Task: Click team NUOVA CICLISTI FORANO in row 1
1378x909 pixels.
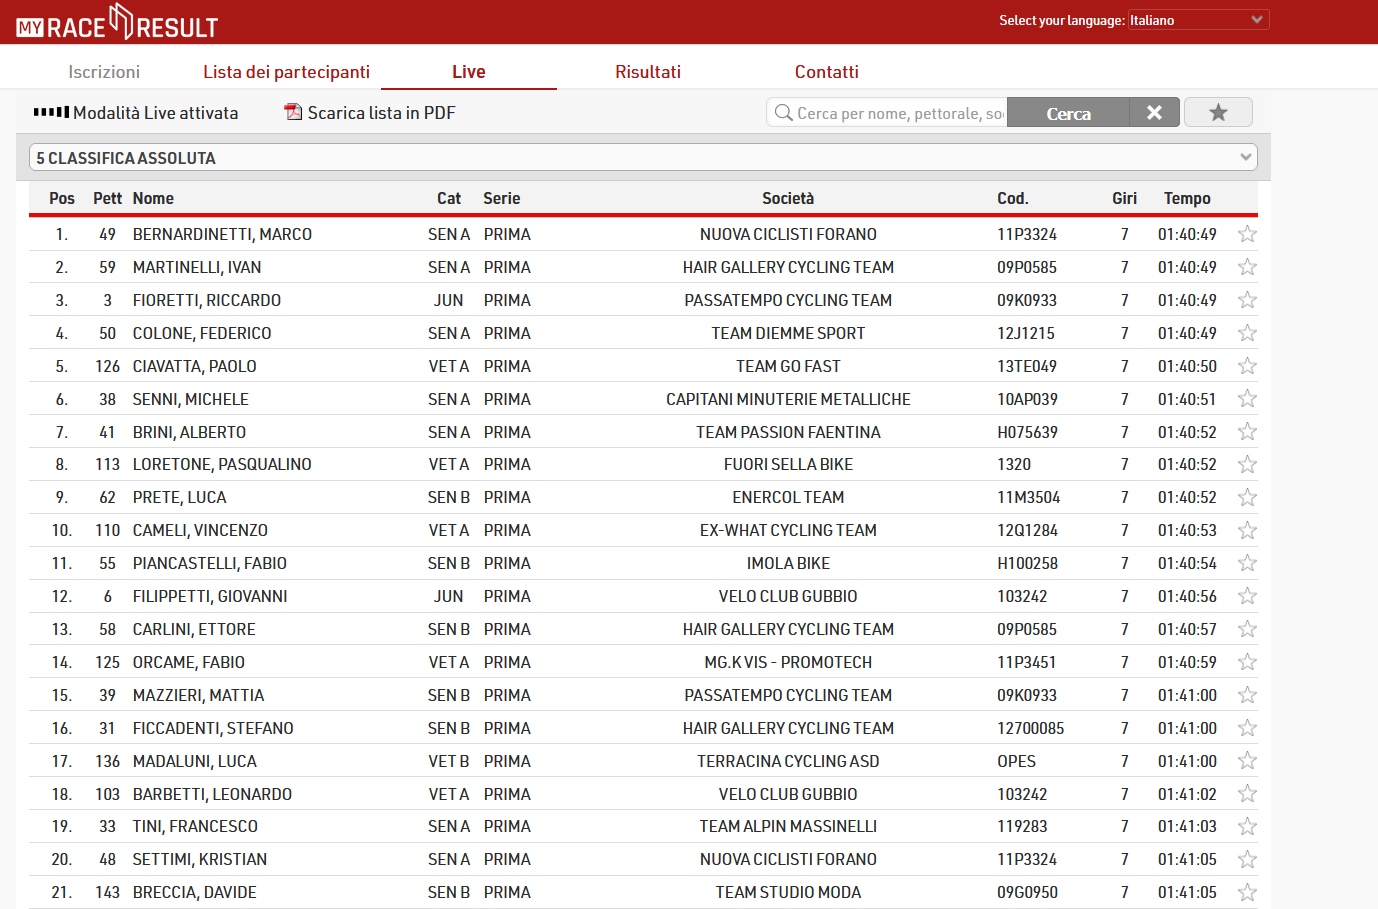Action: tap(788, 234)
